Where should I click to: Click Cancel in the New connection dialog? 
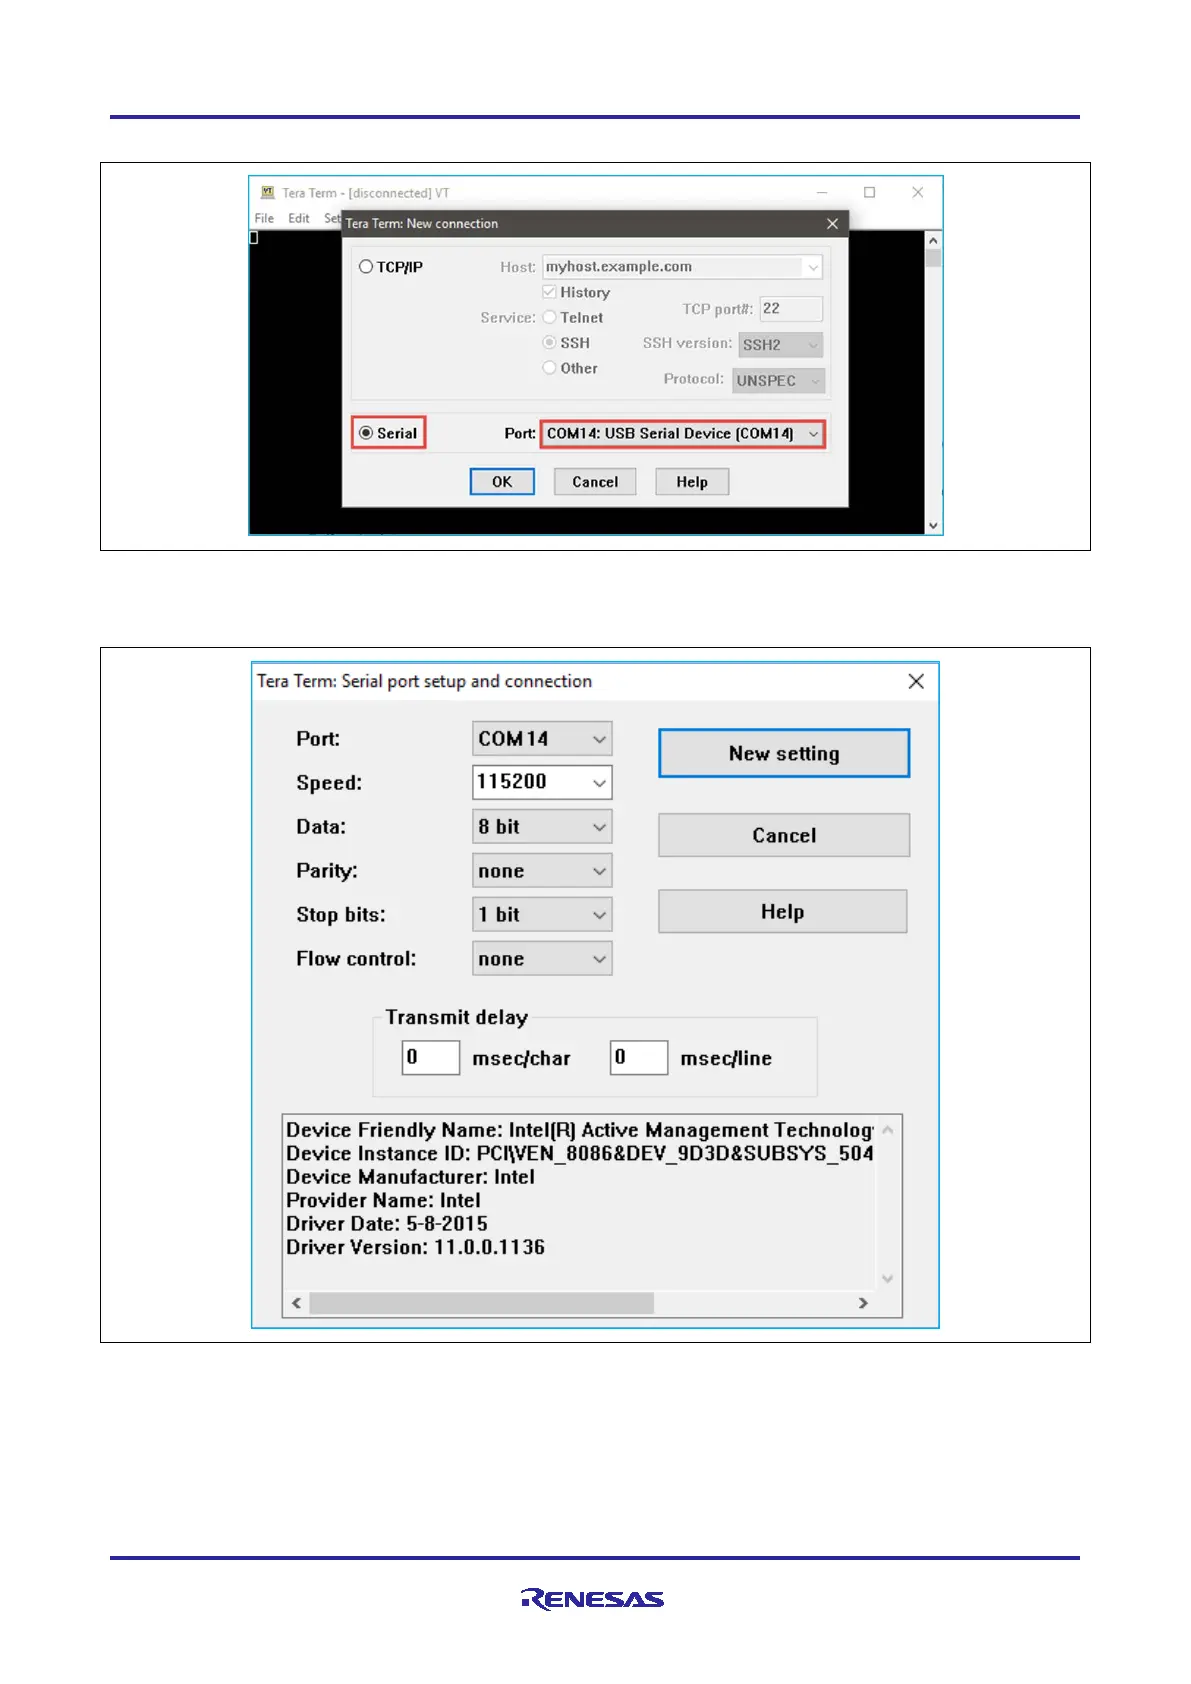[595, 482]
